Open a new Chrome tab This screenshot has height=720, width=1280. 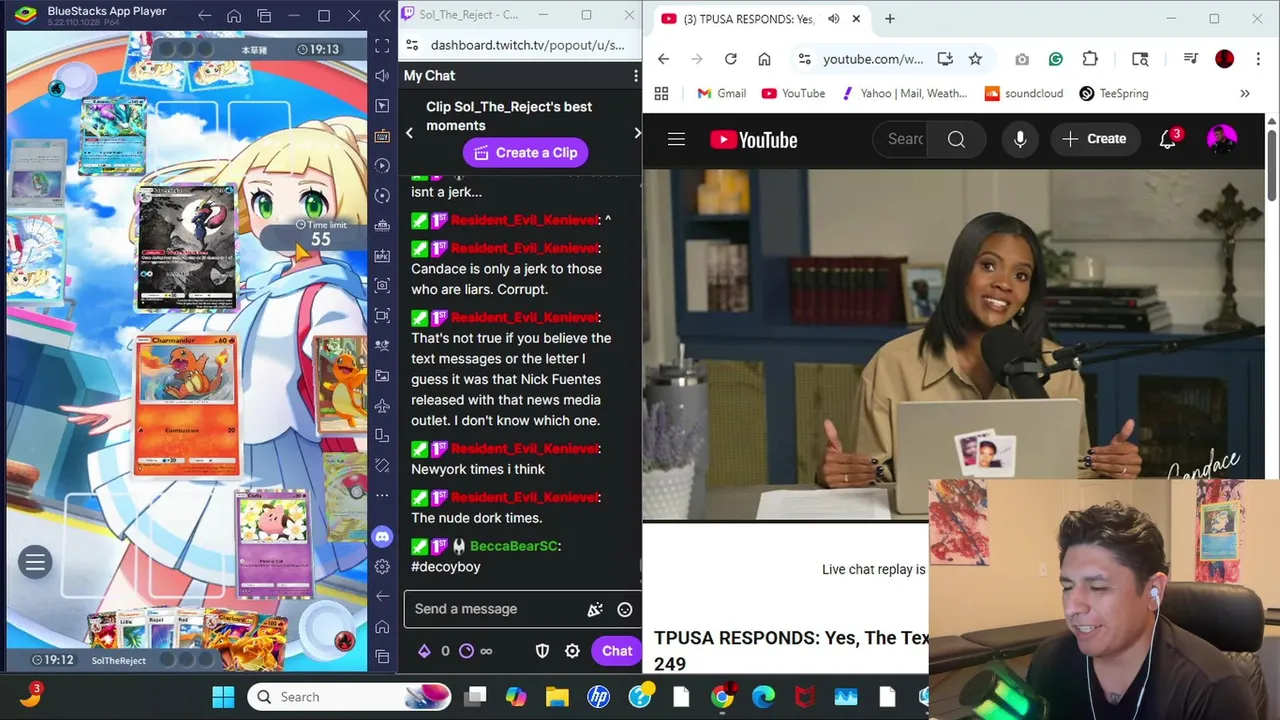(x=889, y=19)
